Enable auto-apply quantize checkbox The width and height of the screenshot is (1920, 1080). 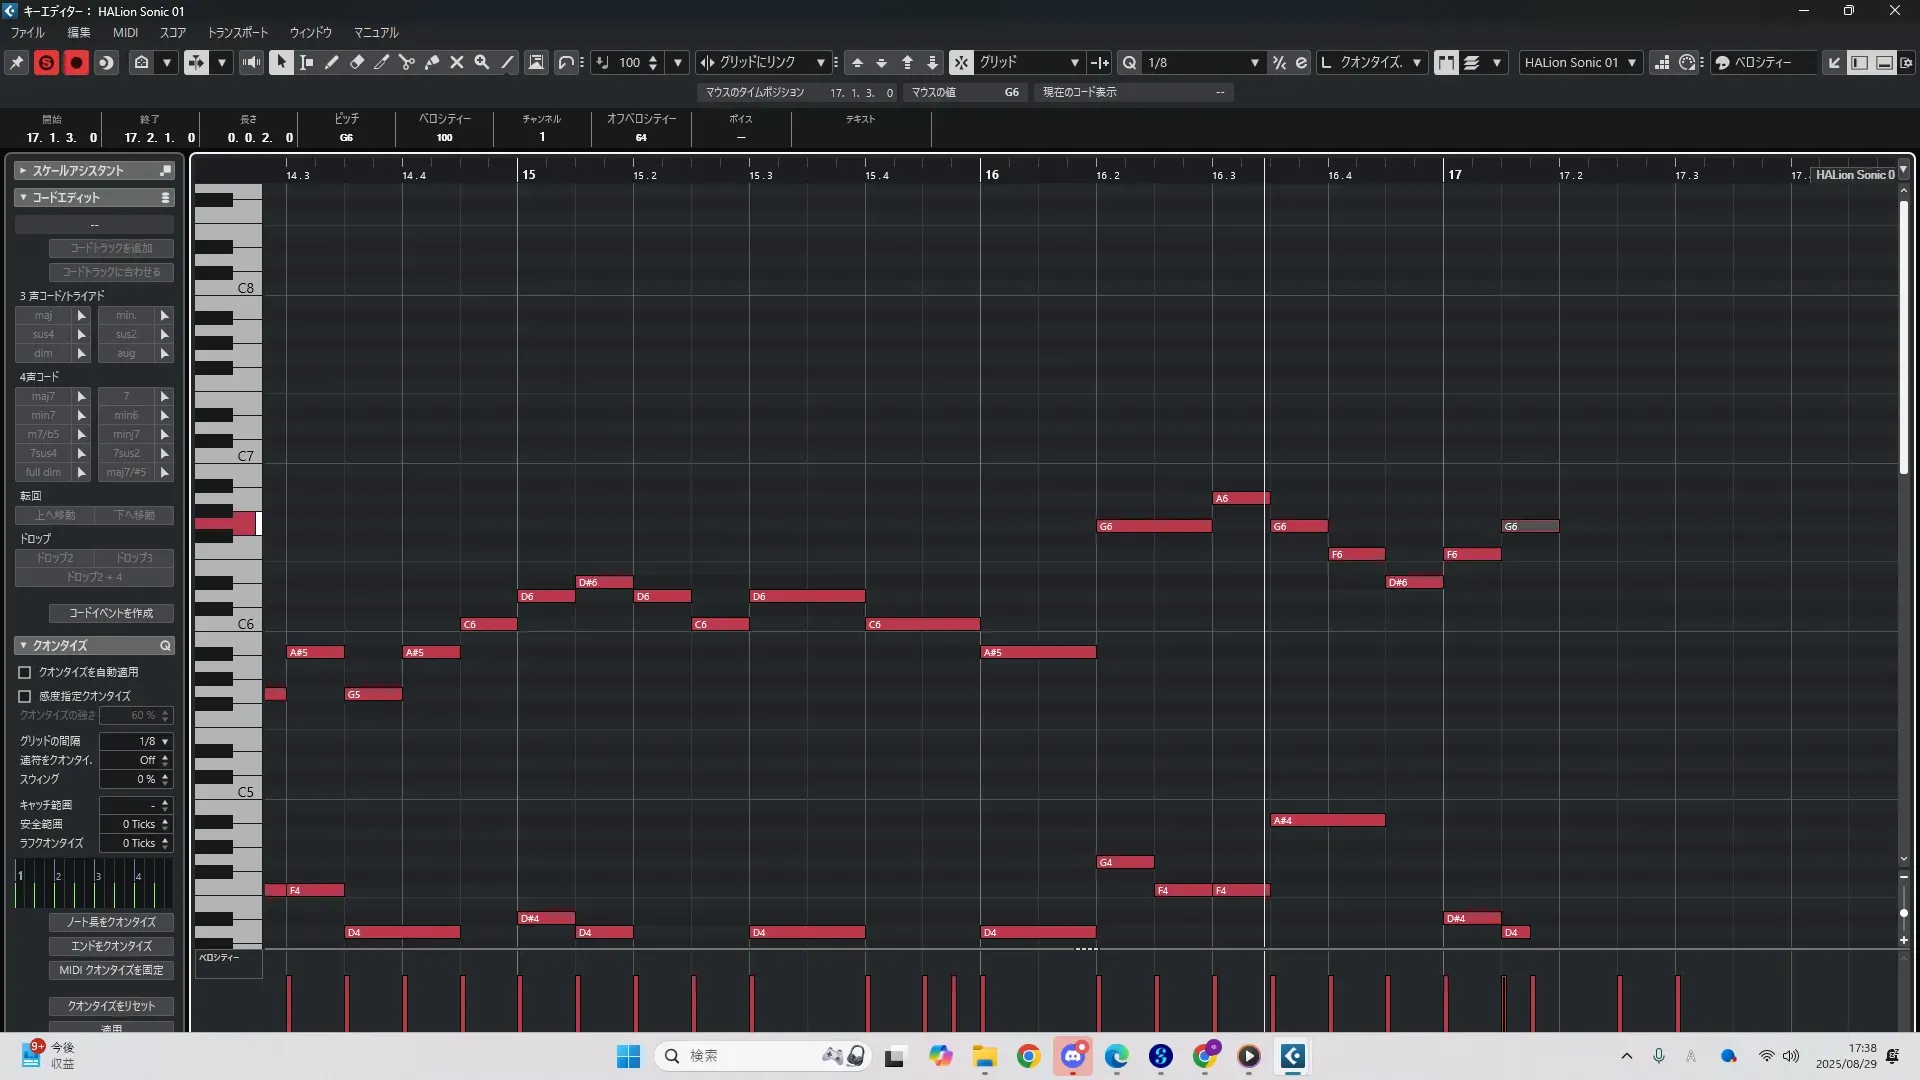tap(25, 673)
